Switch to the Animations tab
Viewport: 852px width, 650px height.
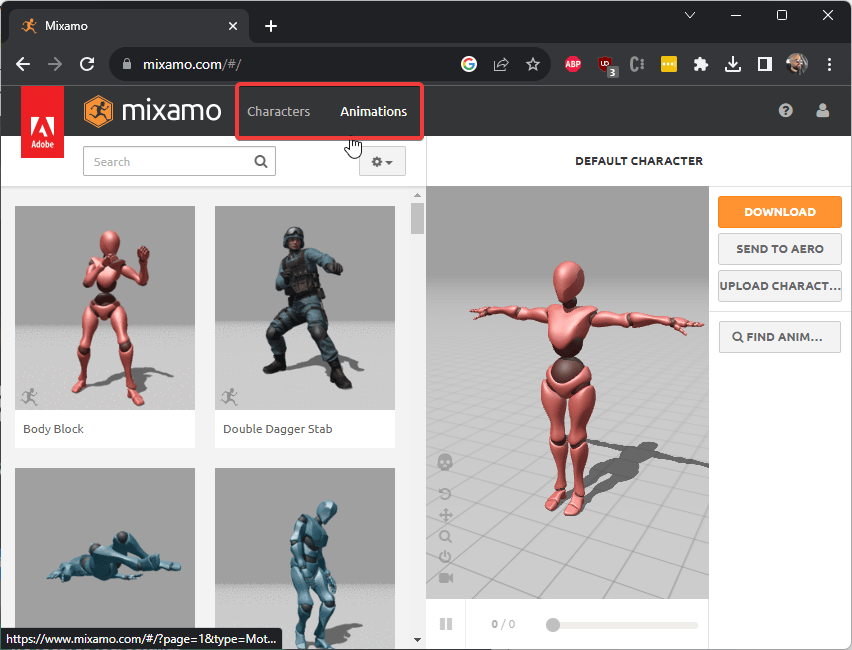373,111
